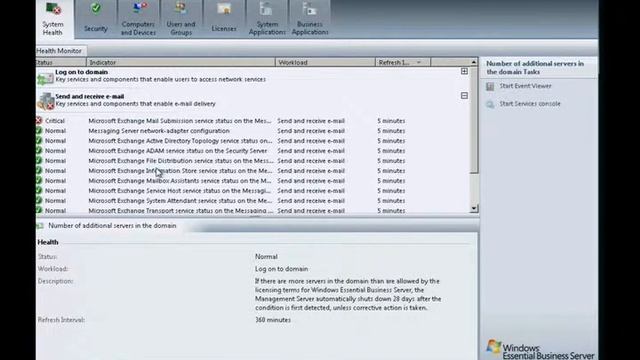The height and width of the screenshot is (360, 640).
Task: Select Exchange System Attendant service row
Action: (253, 201)
